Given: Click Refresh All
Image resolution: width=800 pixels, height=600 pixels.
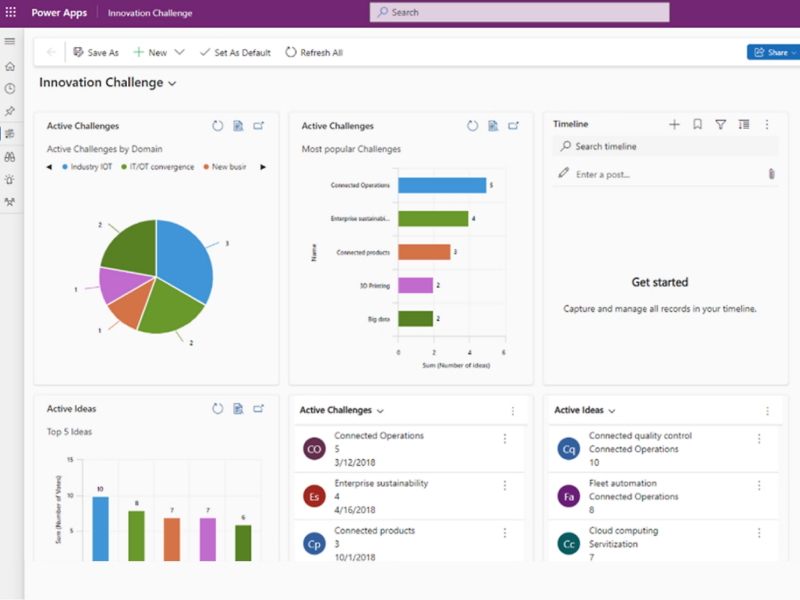Looking at the screenshot, I should pos(314,52).
